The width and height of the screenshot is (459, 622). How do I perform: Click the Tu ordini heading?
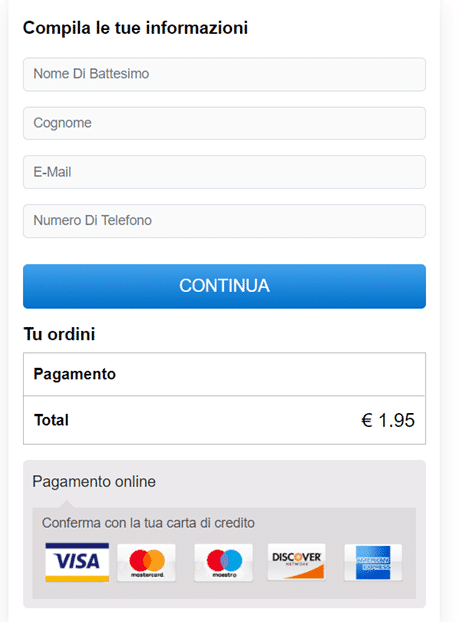(x=59, y=334)
